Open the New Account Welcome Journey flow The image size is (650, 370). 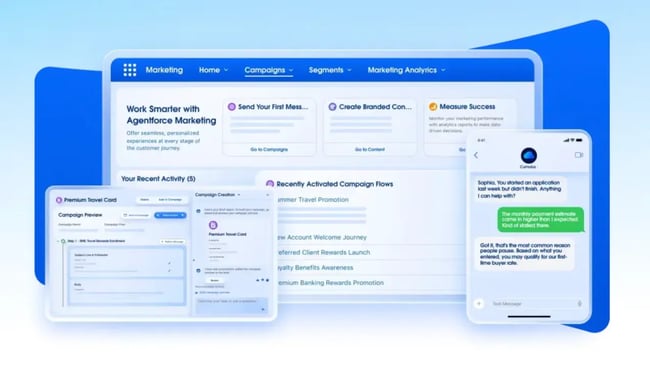(322, 237)
